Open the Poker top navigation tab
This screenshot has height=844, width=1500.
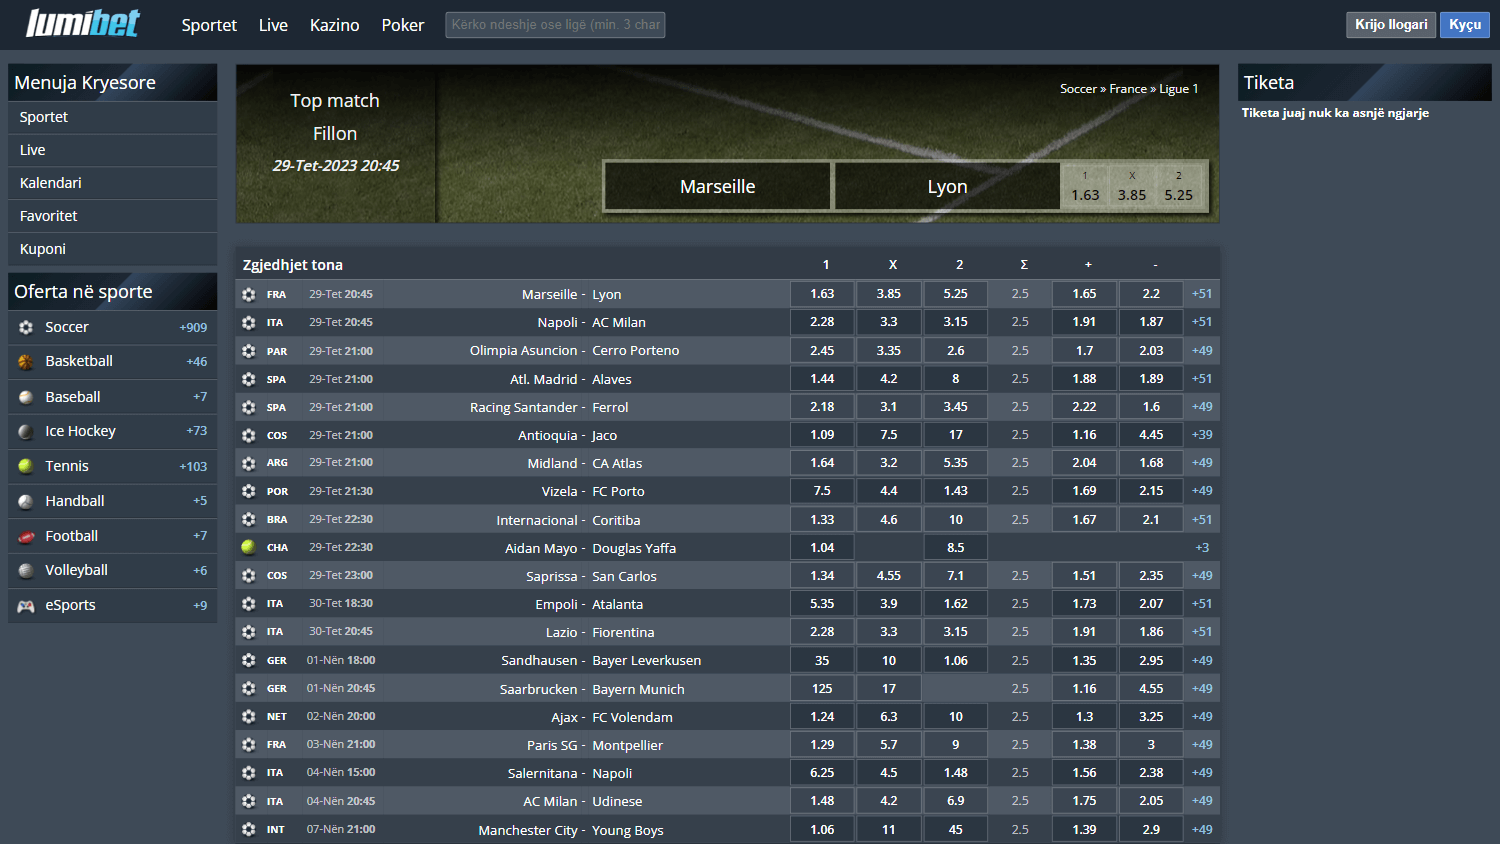(x=403, y=25)
